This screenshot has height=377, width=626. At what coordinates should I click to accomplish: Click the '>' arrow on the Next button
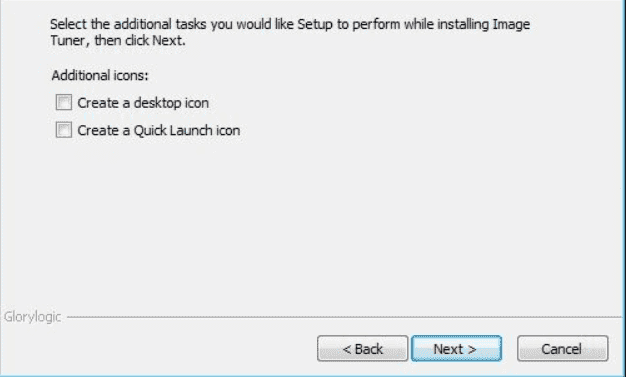[472, 349]
